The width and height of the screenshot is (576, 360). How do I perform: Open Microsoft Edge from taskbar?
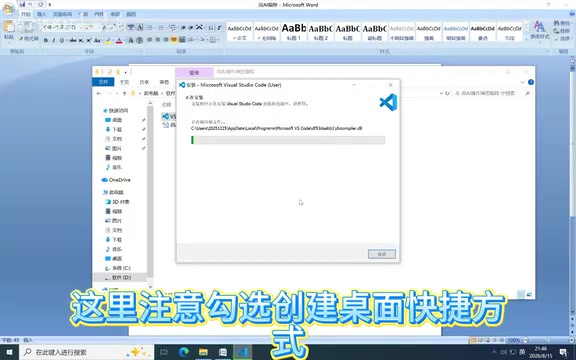click(184, 352)
